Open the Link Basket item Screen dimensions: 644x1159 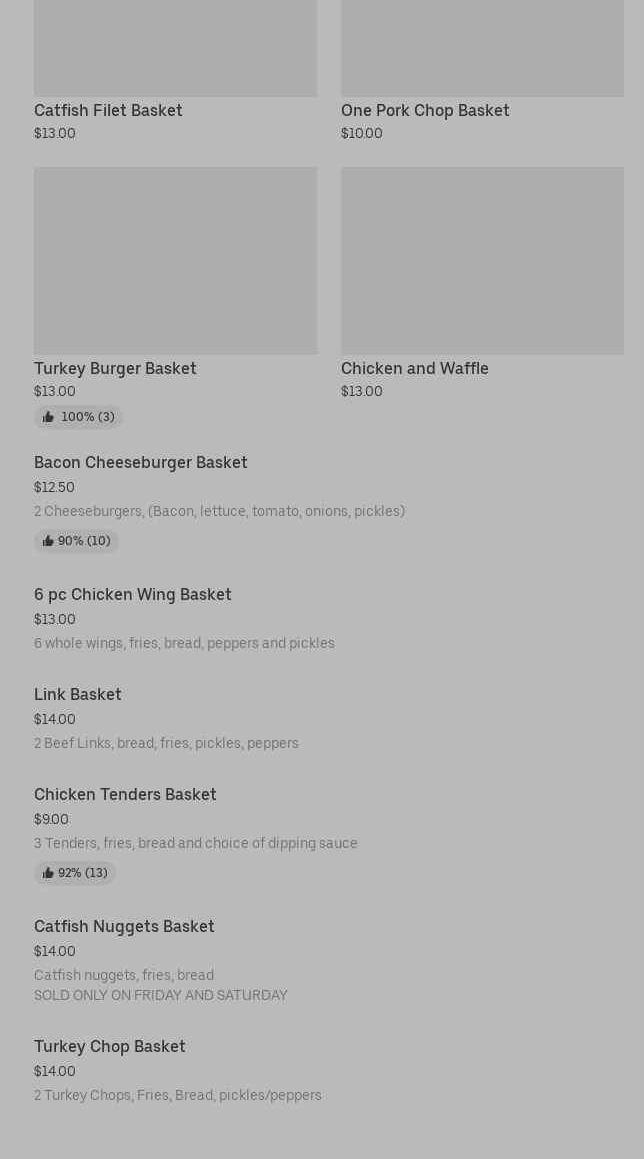click(77, 694)
